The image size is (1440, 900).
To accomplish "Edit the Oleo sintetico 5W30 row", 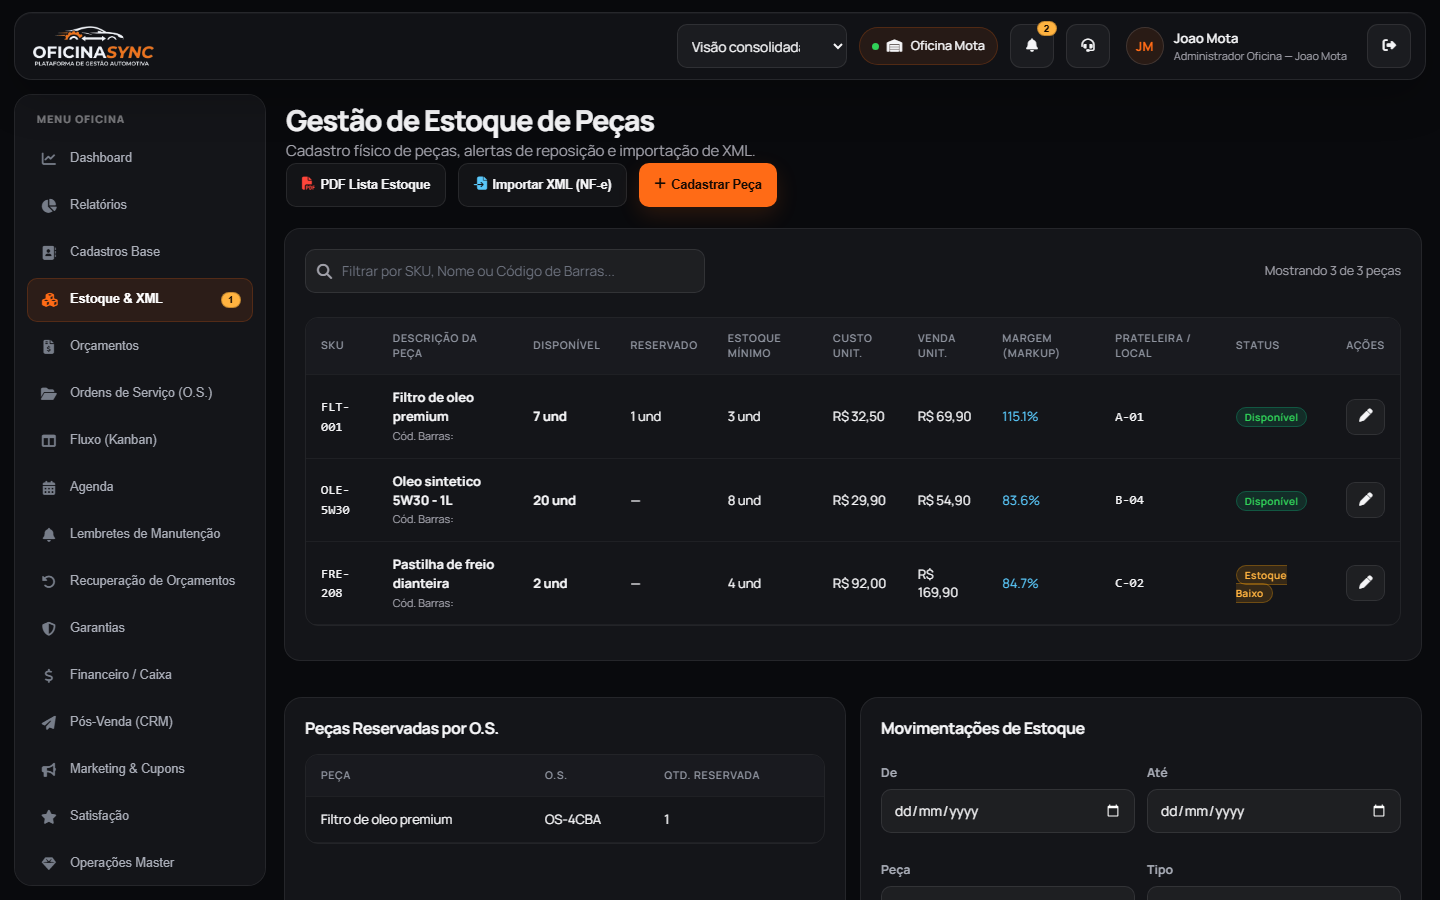I will click(1365, 500).
